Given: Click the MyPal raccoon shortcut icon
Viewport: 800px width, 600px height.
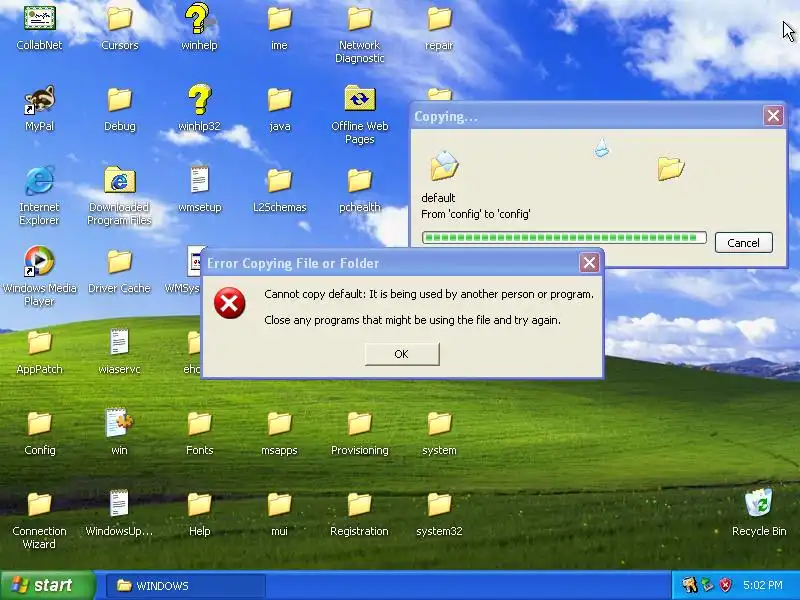Looking at the screenshot, I should click(x=39, y=99).
